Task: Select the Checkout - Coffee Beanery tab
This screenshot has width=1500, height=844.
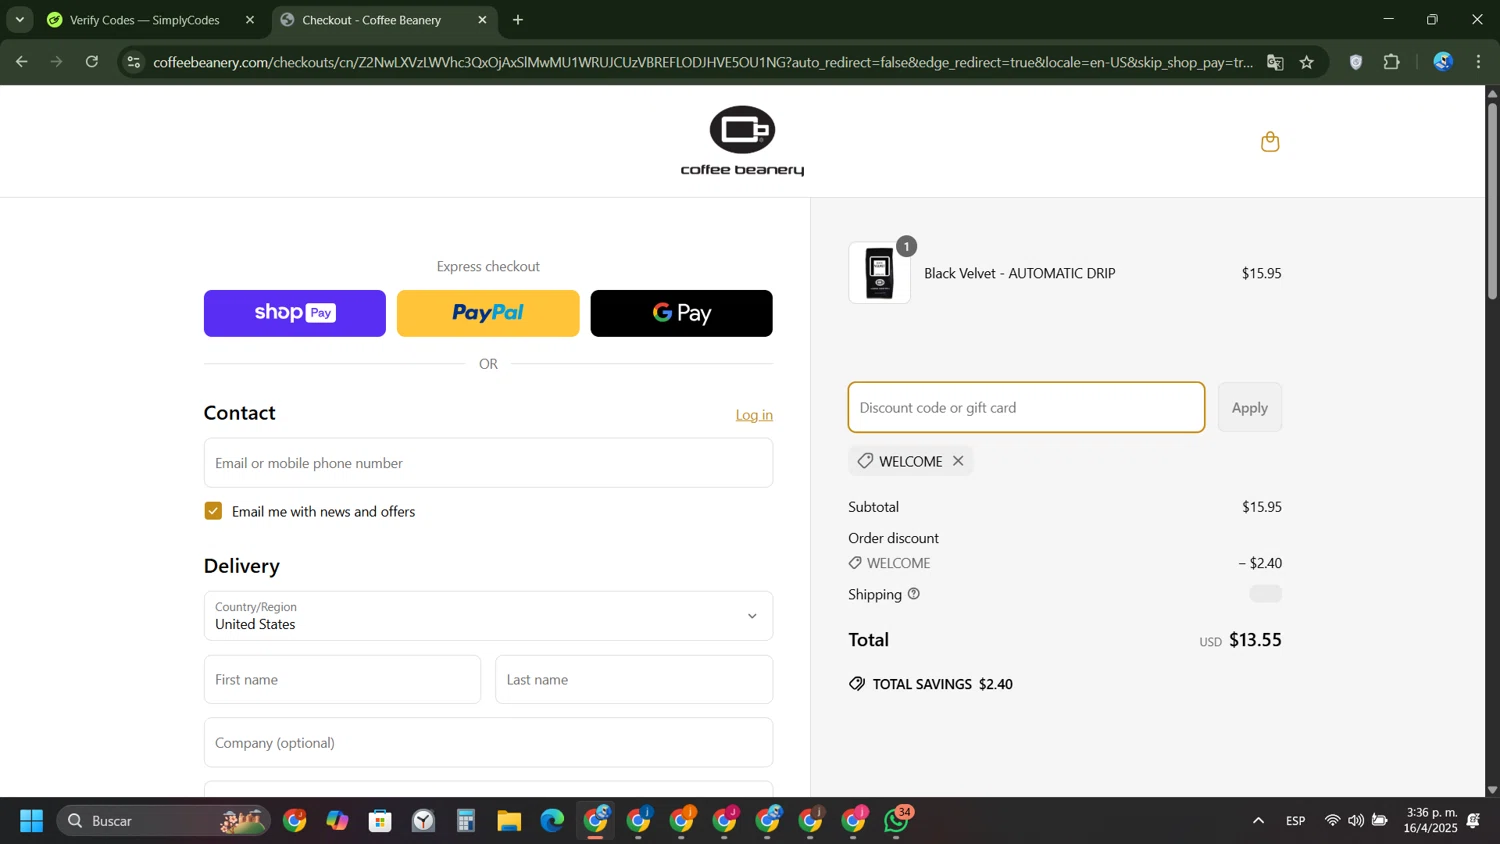Action: pyautogui.click(x=371, y=20)
